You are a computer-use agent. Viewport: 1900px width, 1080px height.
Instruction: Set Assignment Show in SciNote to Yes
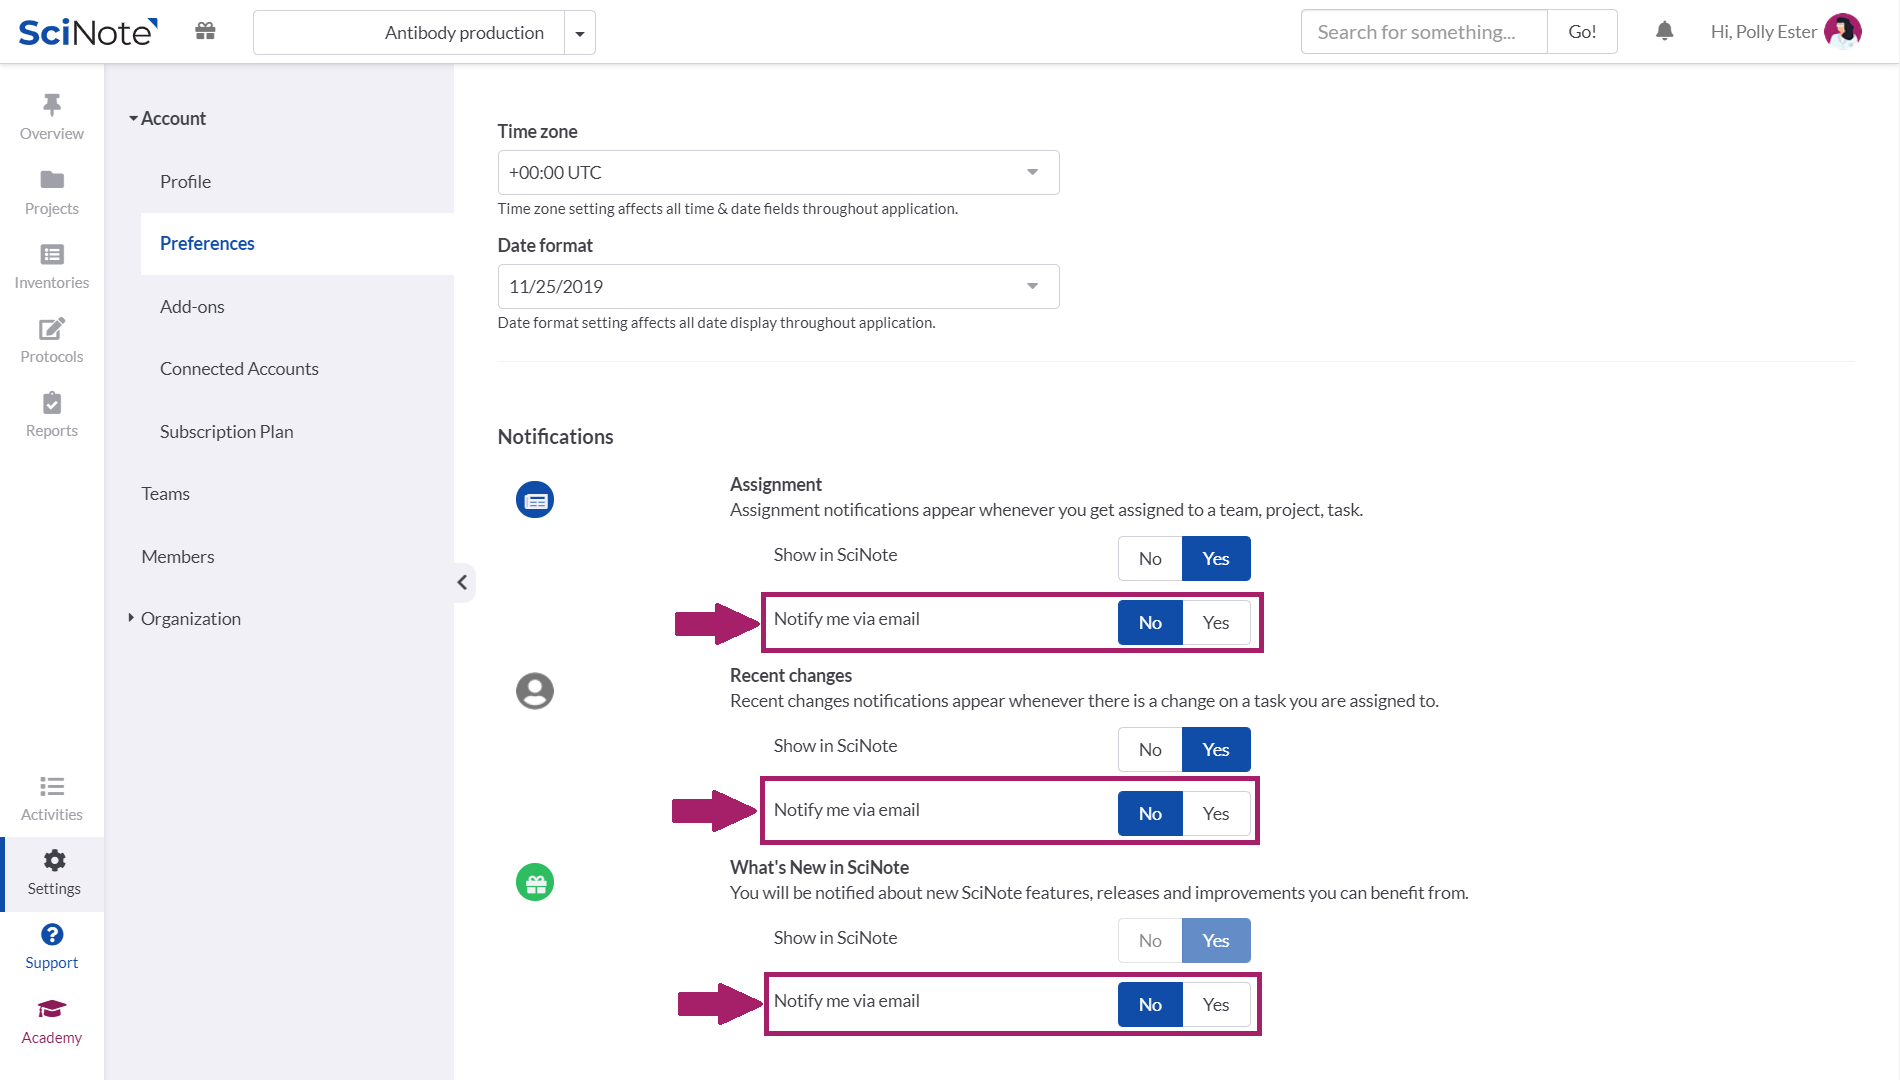pos(1216,558)
